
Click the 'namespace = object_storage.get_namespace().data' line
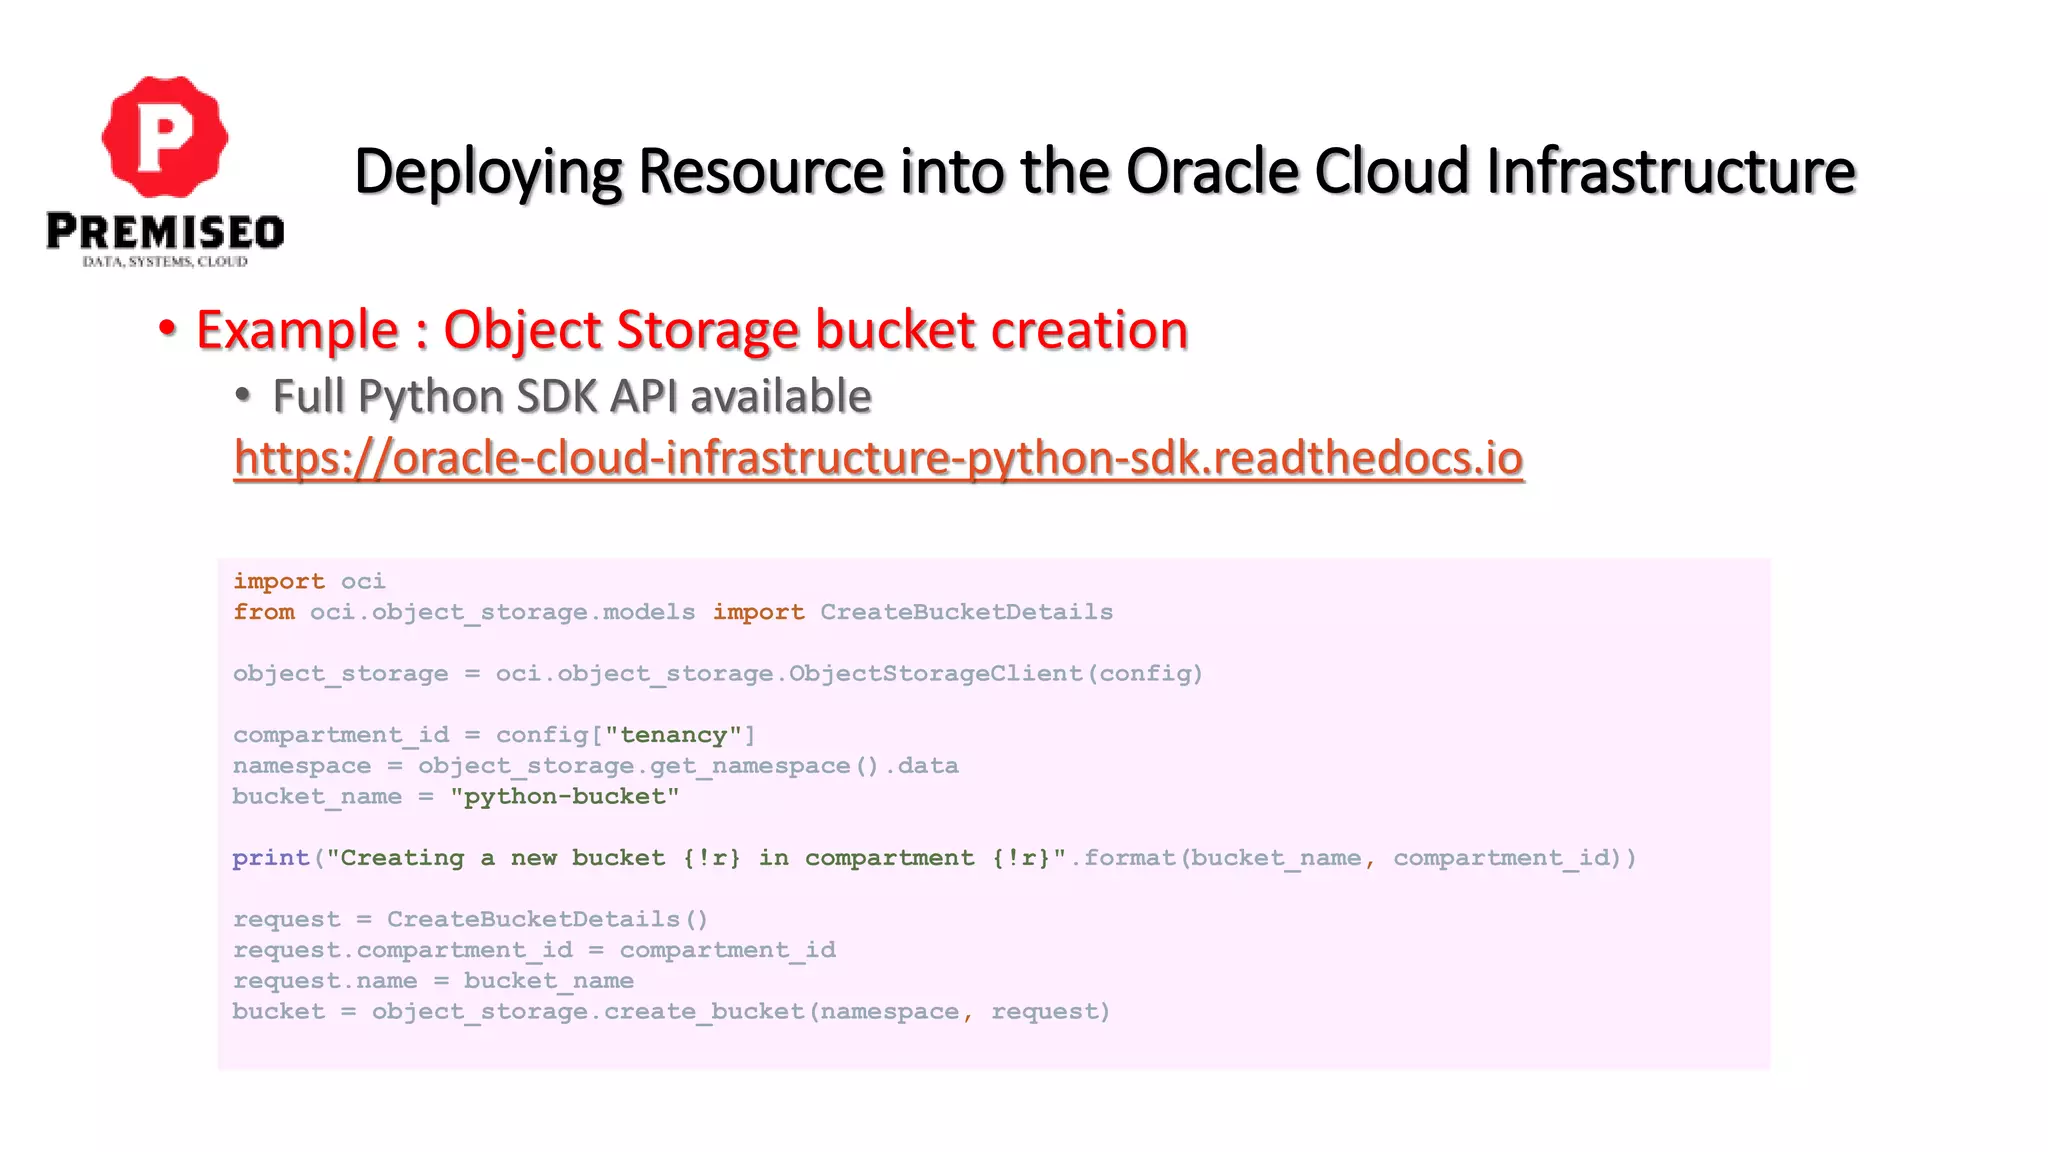(x=596, y=766)
